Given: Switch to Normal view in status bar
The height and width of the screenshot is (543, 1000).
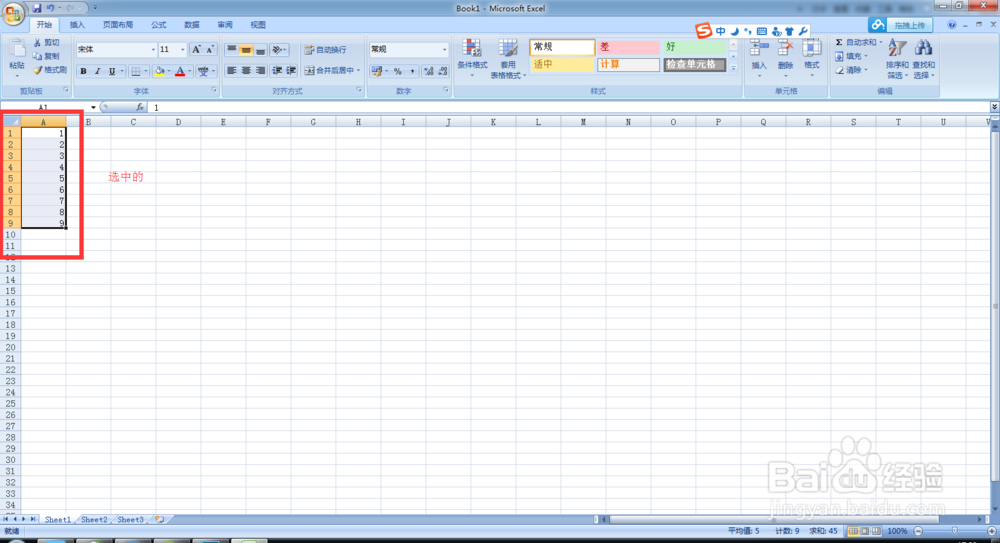Looking at the screenshot, I should point(853,531).
